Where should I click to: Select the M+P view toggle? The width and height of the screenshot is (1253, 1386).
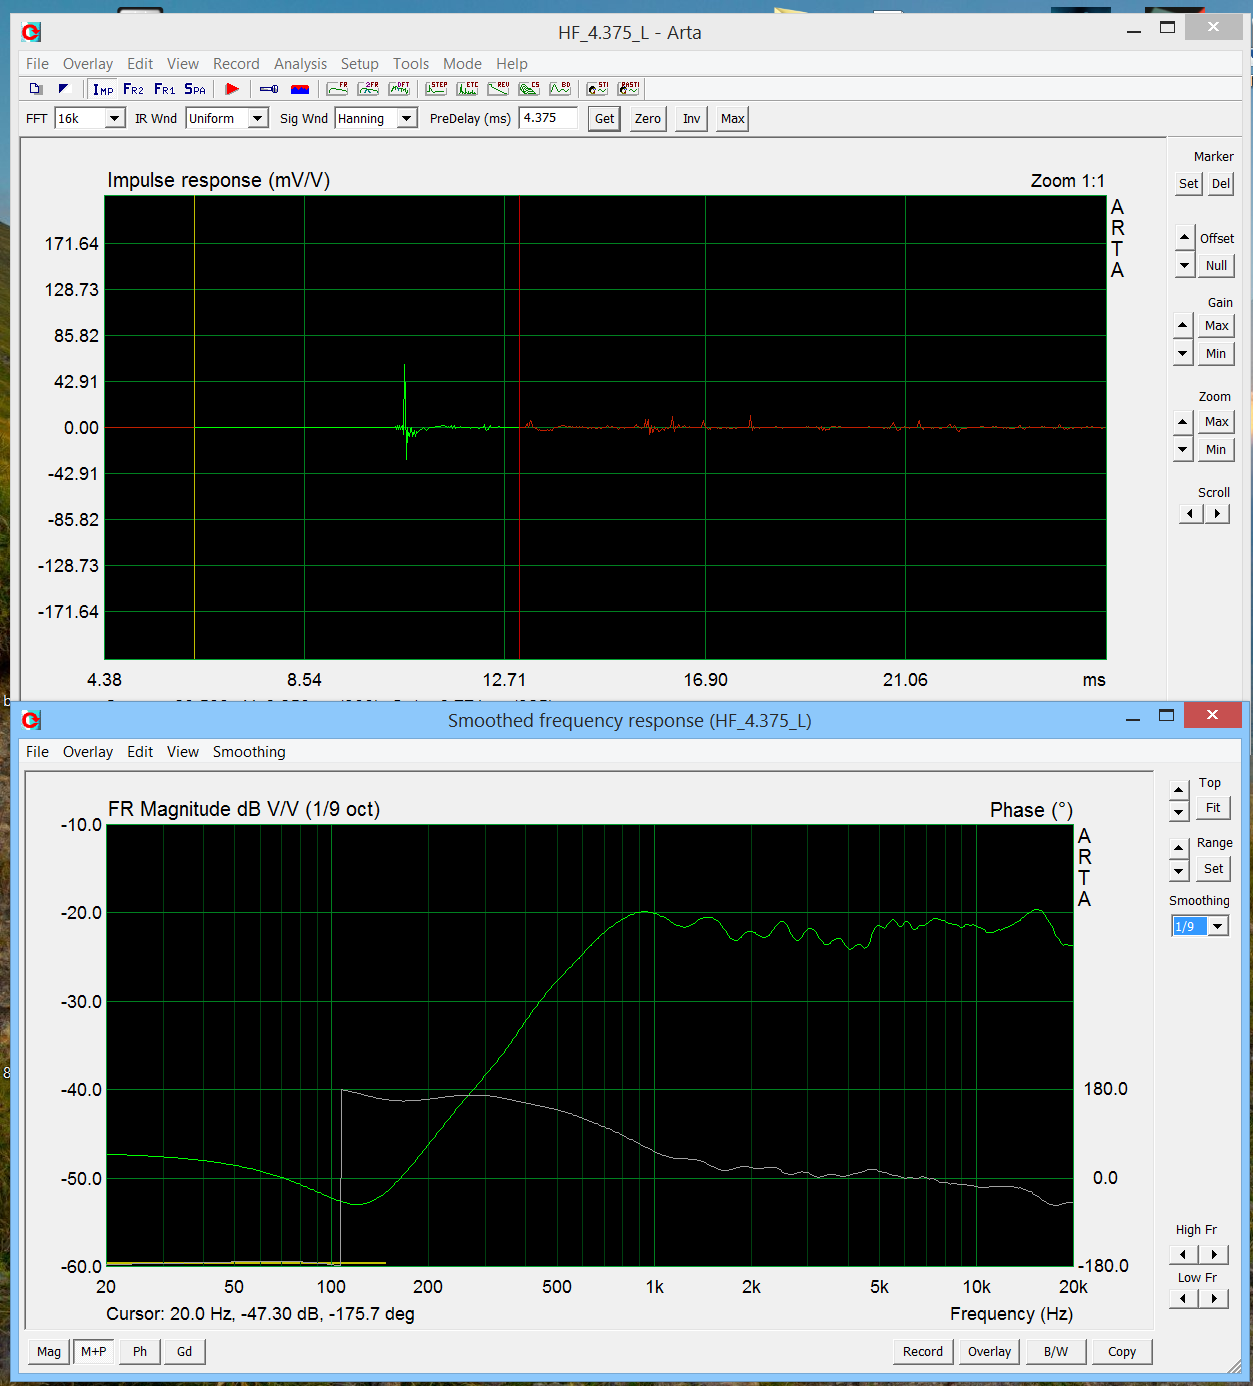pyautogui.click(x=94, y=1352)
